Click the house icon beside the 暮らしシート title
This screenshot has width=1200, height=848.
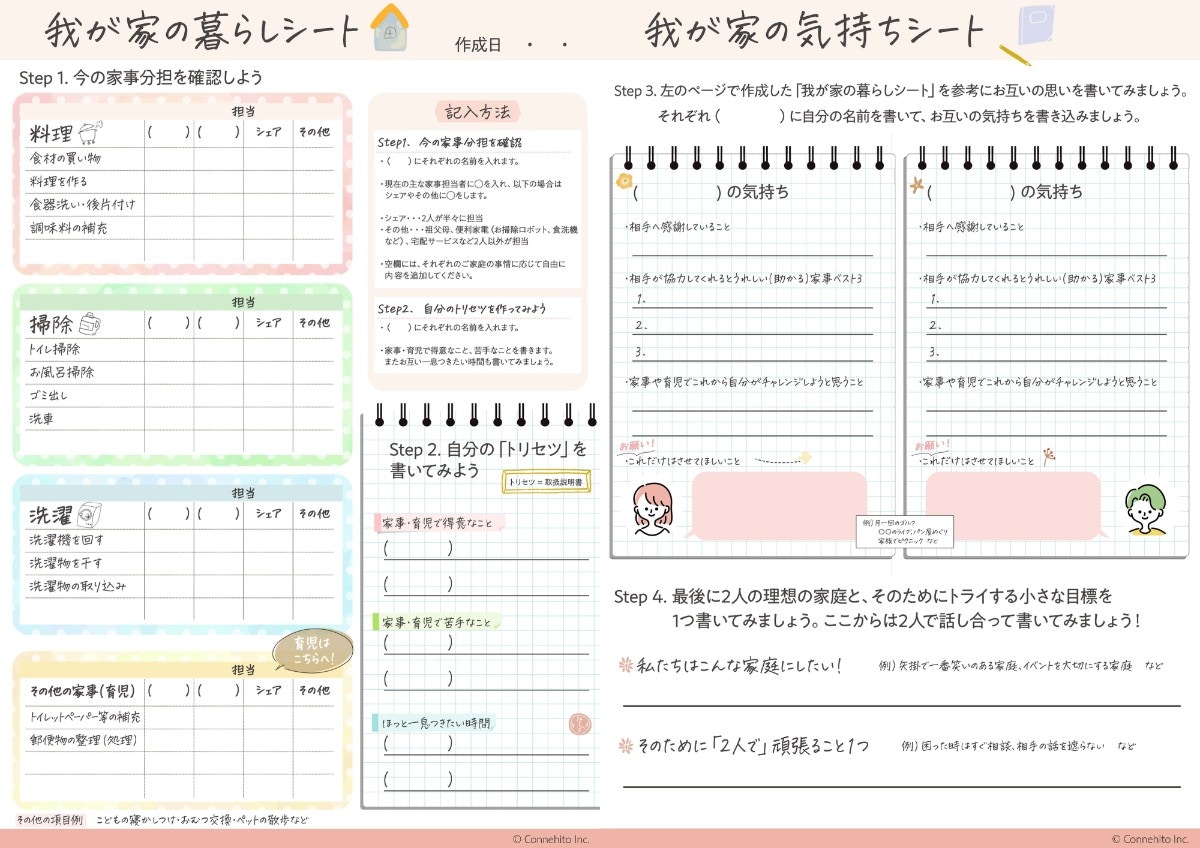point(389,27)
